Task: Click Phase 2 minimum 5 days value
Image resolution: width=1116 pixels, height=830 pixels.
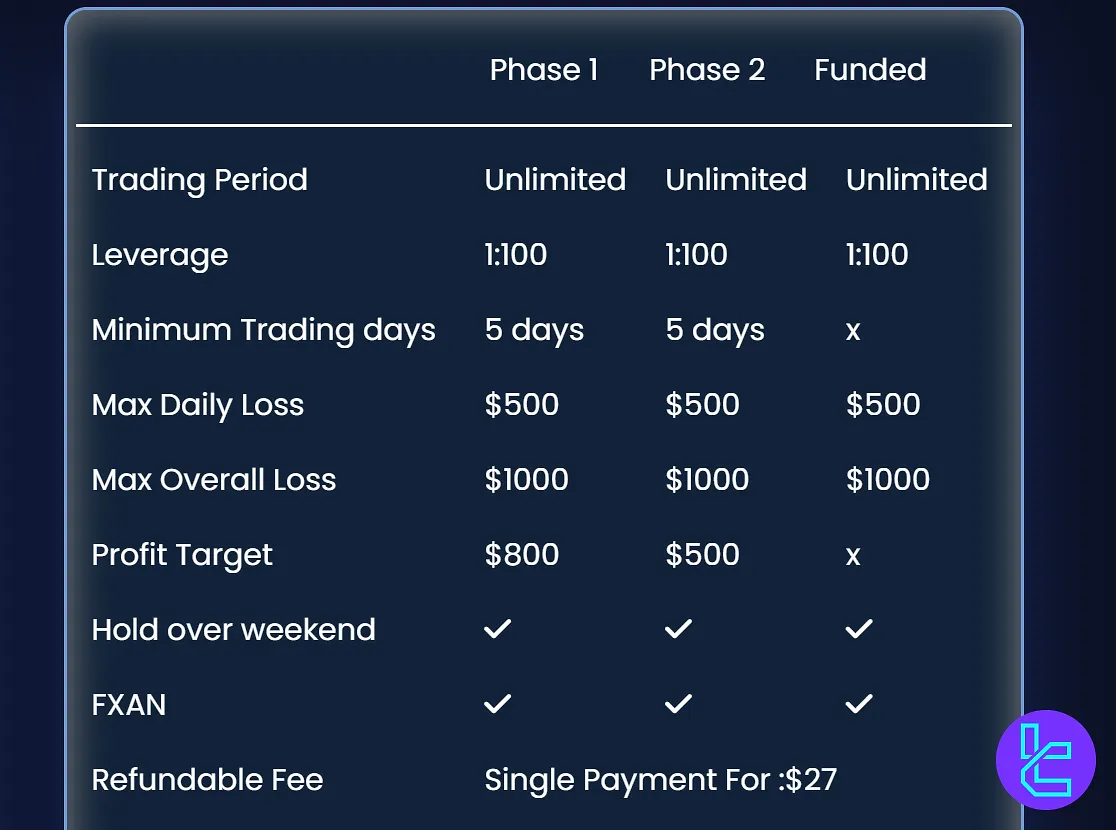Action: pos(715,330)
